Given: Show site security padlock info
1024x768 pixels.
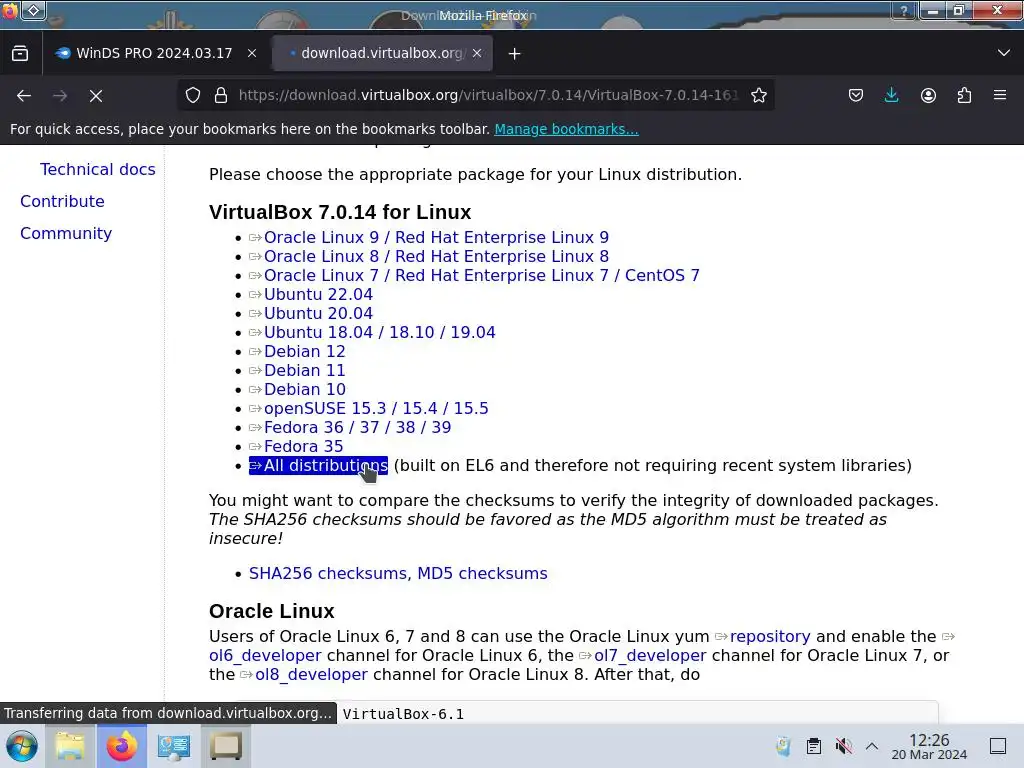Looking at the screenshot, I should coord(221,95).
